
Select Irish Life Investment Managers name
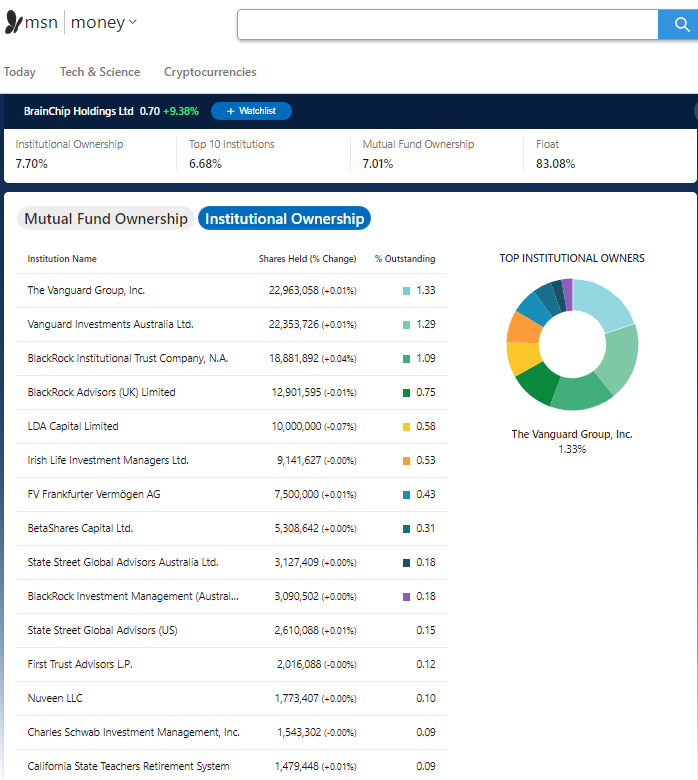pyautogui.click(x=108, y=460)
